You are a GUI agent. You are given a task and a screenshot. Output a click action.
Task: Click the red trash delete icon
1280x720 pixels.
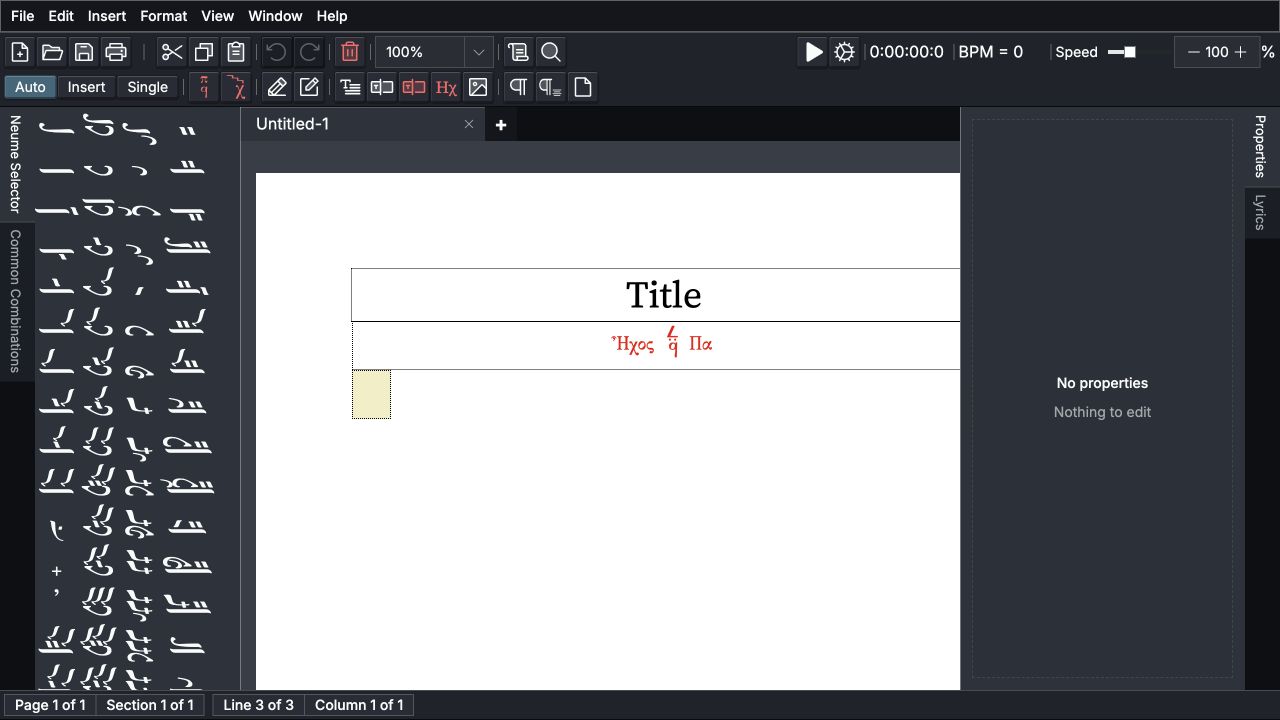(350, 52)
